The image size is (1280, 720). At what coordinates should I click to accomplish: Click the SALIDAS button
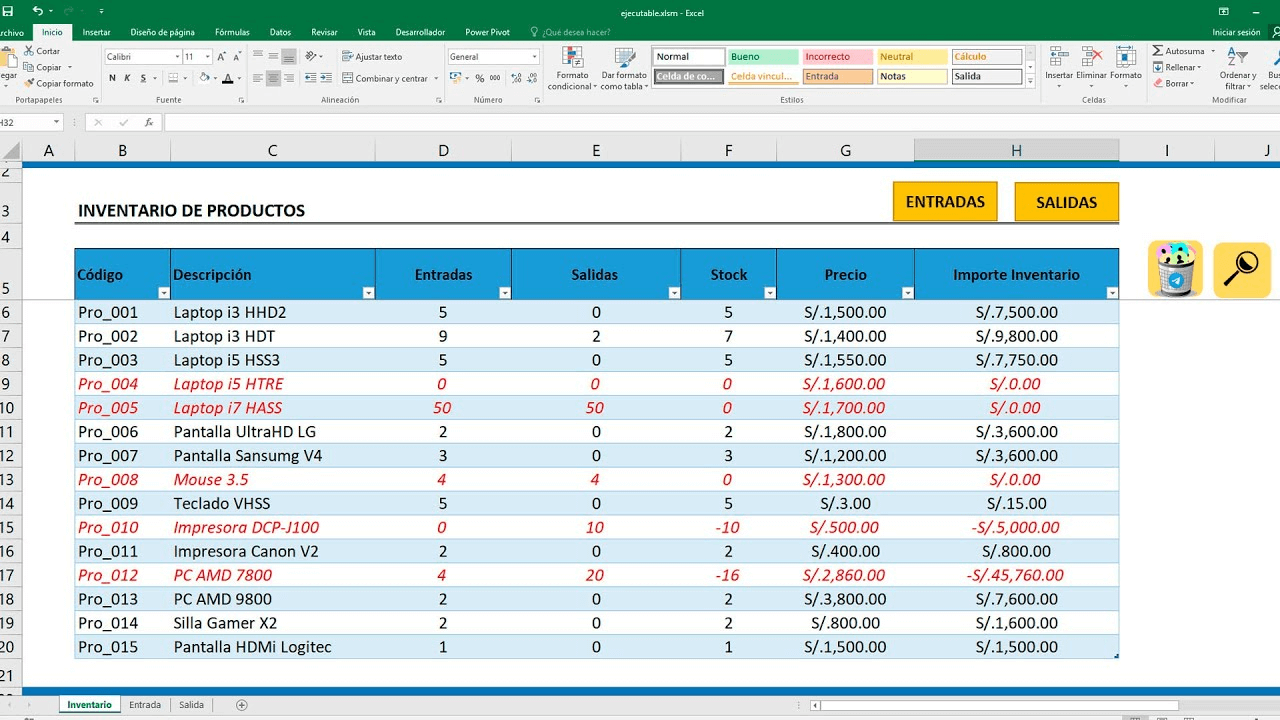coord(1066,201)
